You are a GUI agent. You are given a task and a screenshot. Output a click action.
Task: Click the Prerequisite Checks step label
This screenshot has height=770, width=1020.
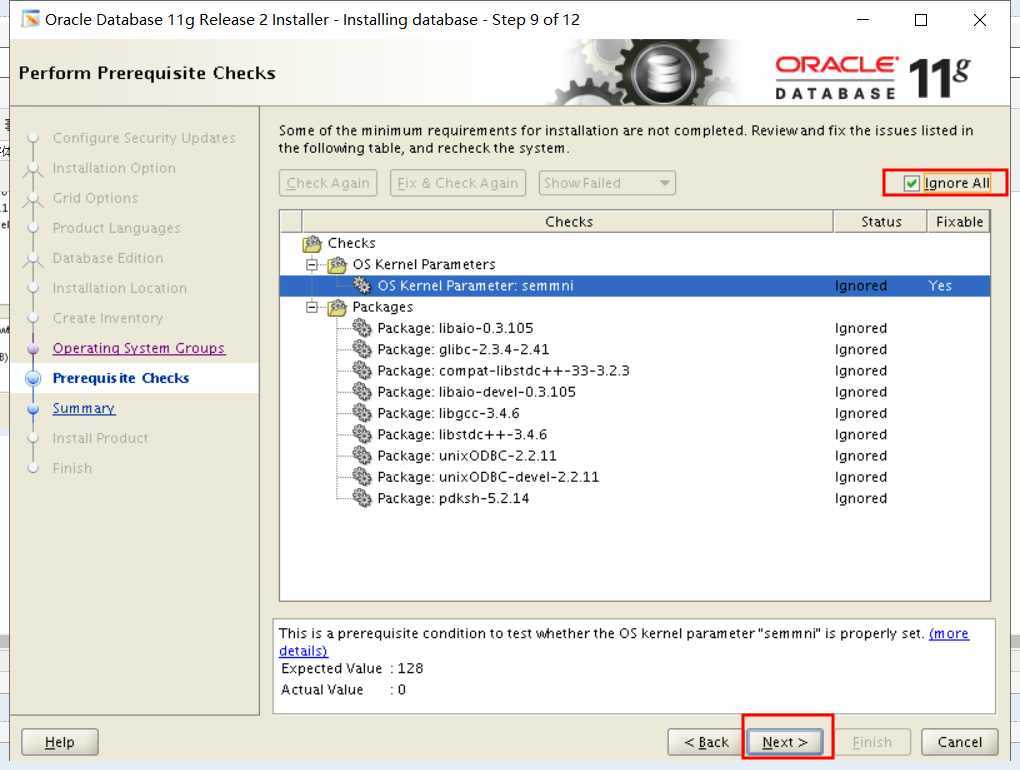pos(121,378)
